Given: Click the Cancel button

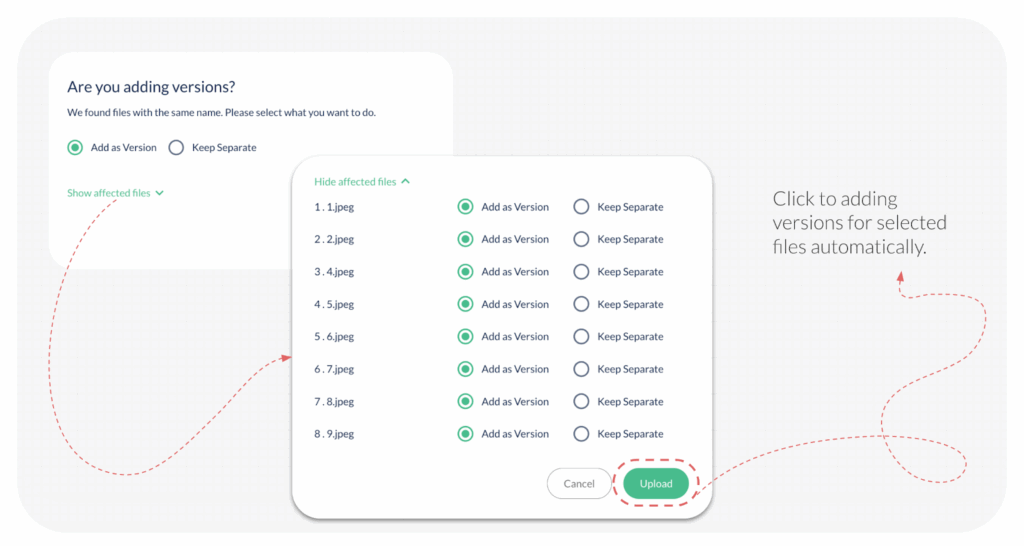Looking at the screenshot, I should (x=579, y=484).
